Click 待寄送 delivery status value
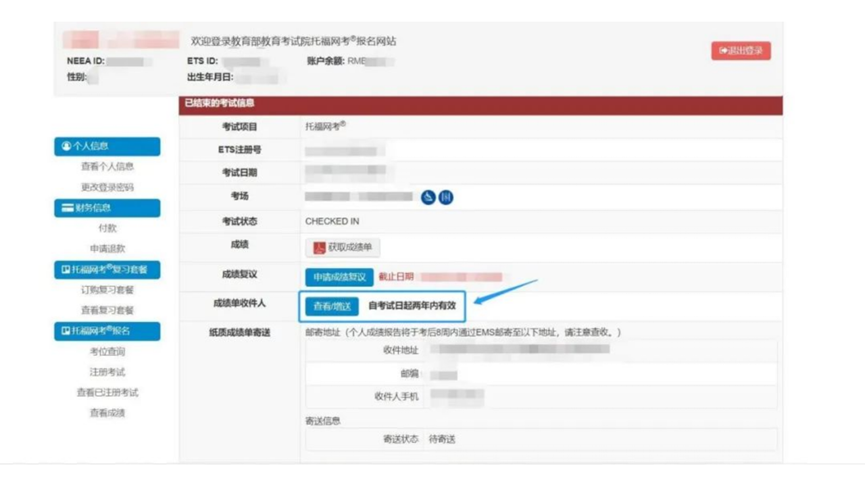Screen dimensions: 865x484 pyautogui.click(x=442, y=439)
